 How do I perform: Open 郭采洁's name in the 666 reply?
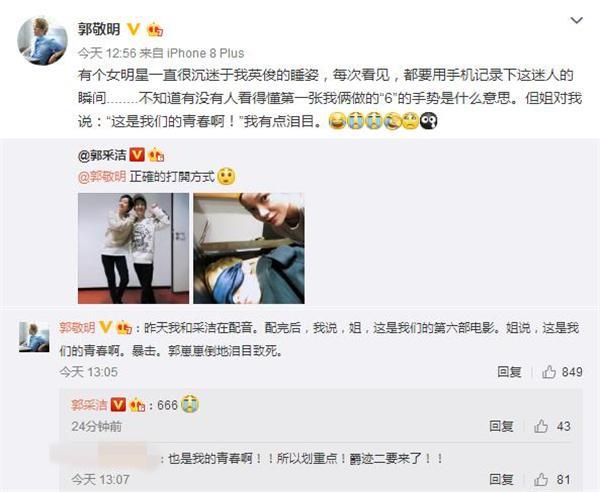click(89, 405)
